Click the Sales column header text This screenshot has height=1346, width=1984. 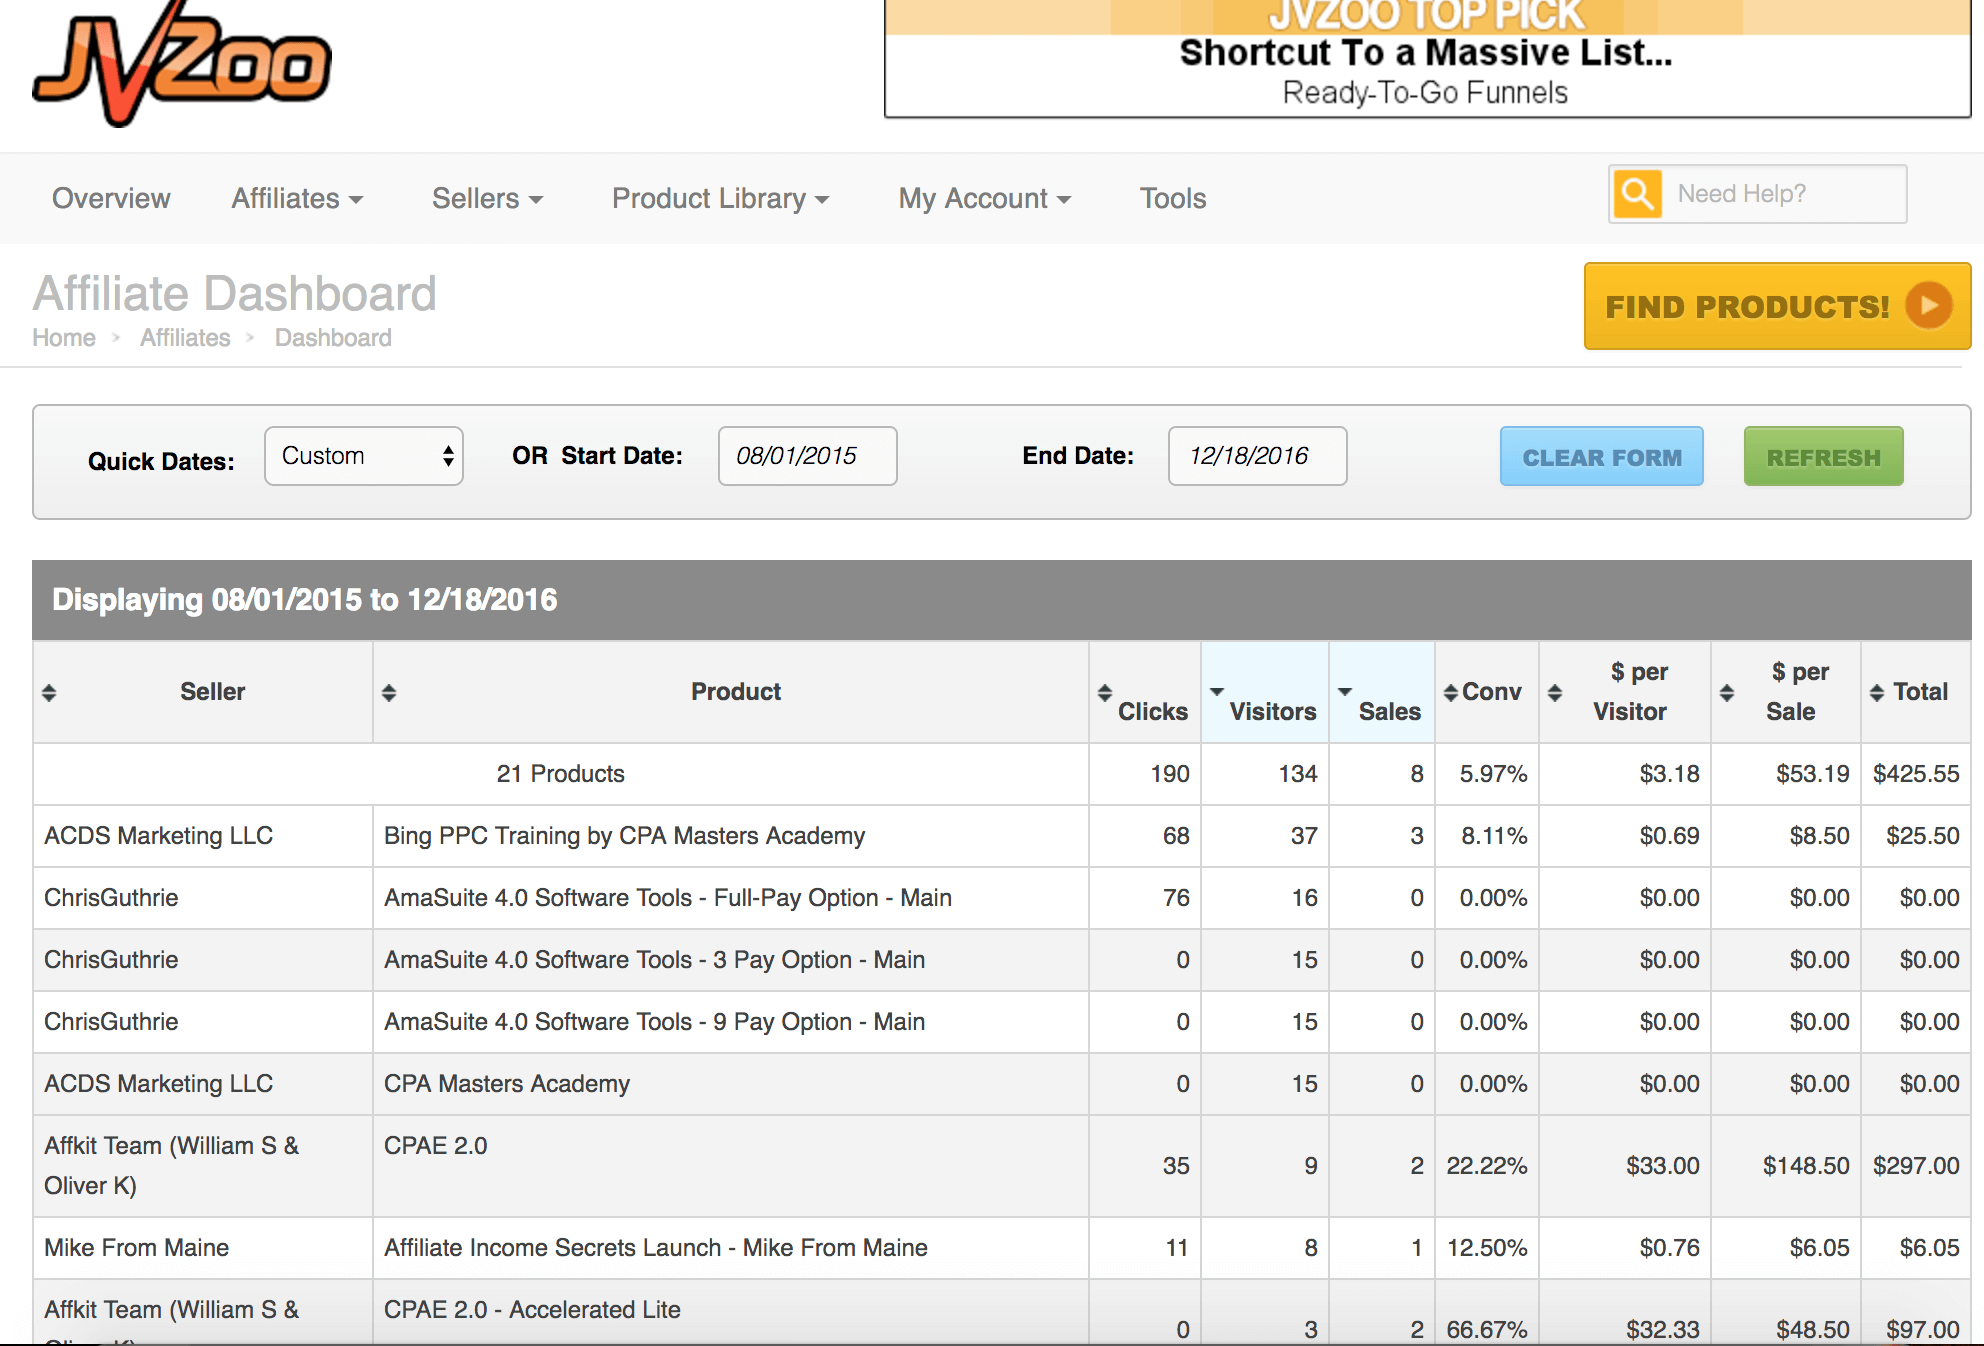point(1390,711)
